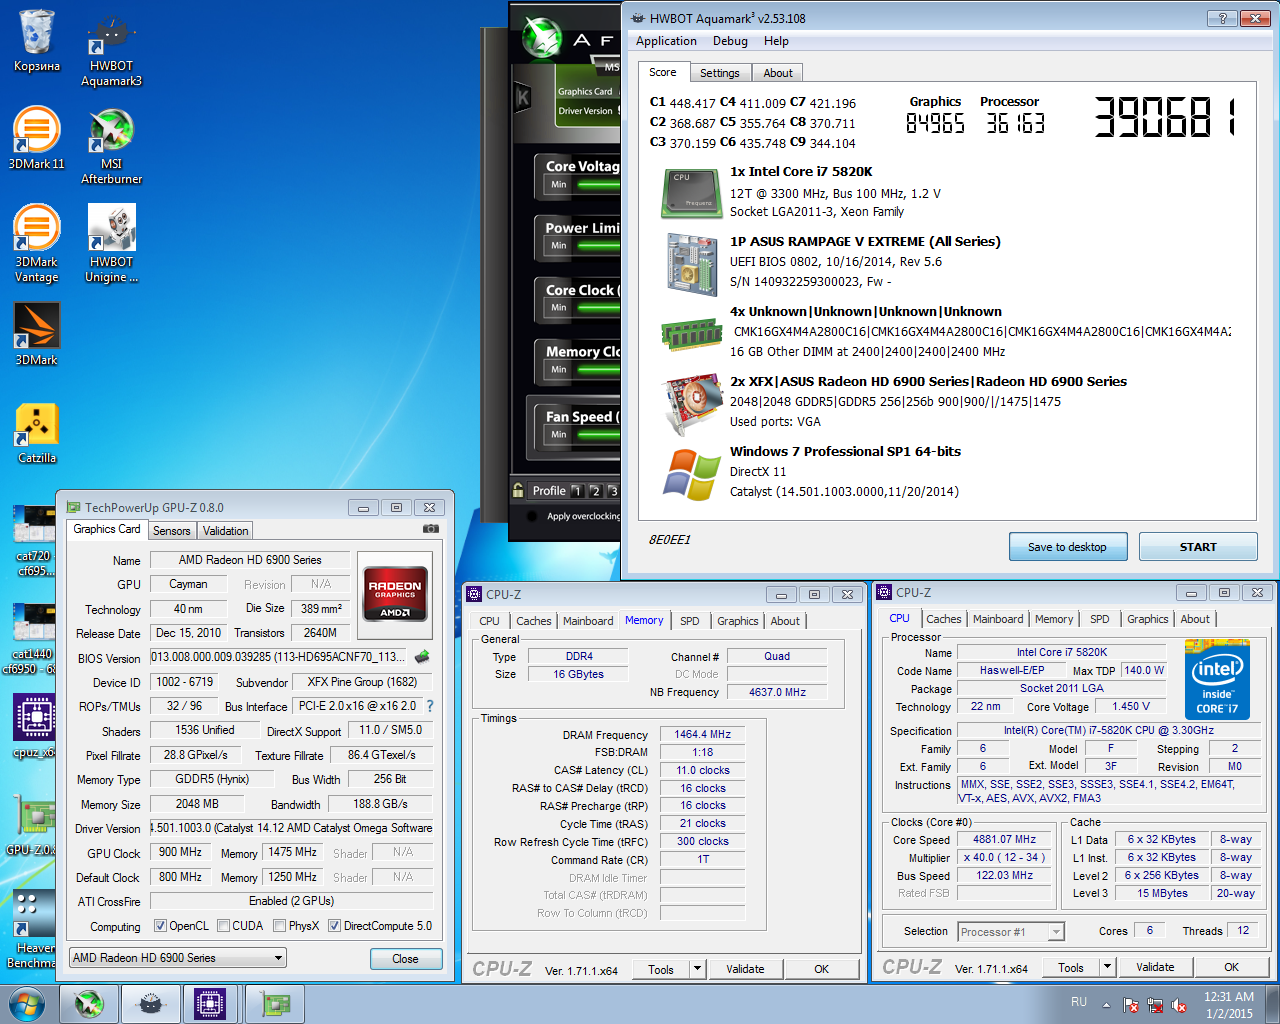Open Application menu in Aquamark

(666, 41)
